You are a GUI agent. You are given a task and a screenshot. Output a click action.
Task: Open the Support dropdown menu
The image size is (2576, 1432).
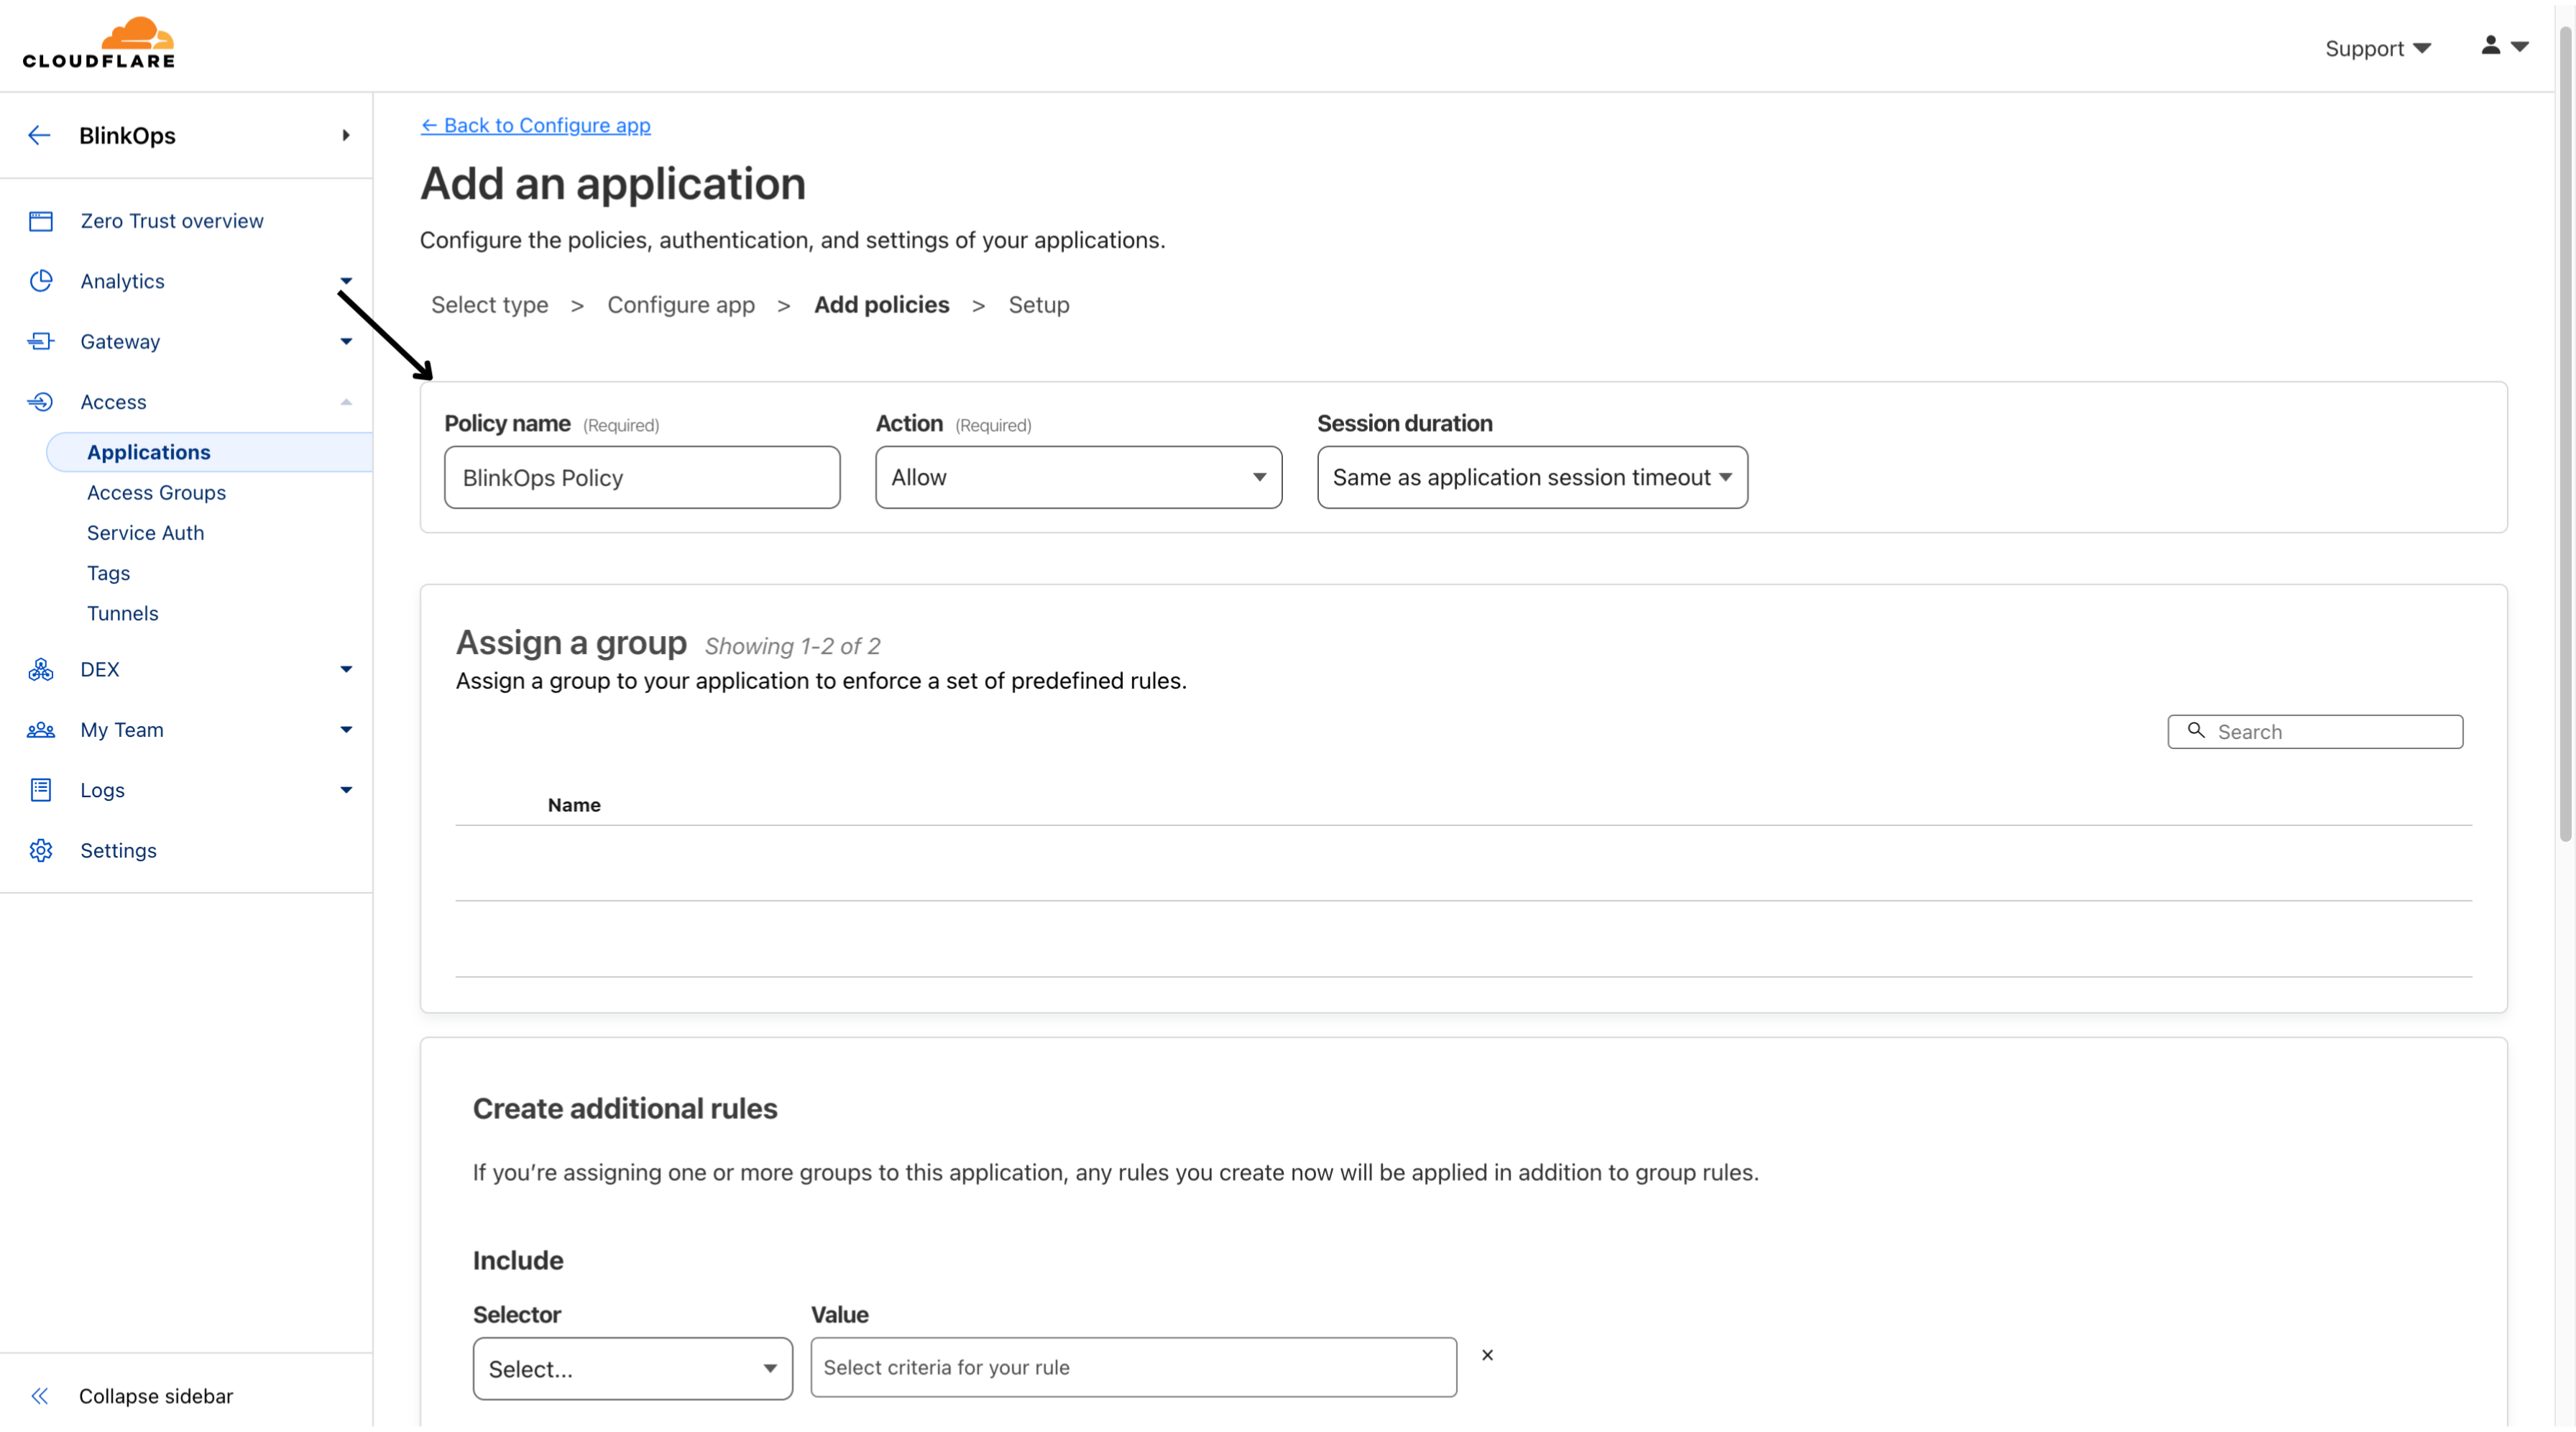(x=2377, y=48)
